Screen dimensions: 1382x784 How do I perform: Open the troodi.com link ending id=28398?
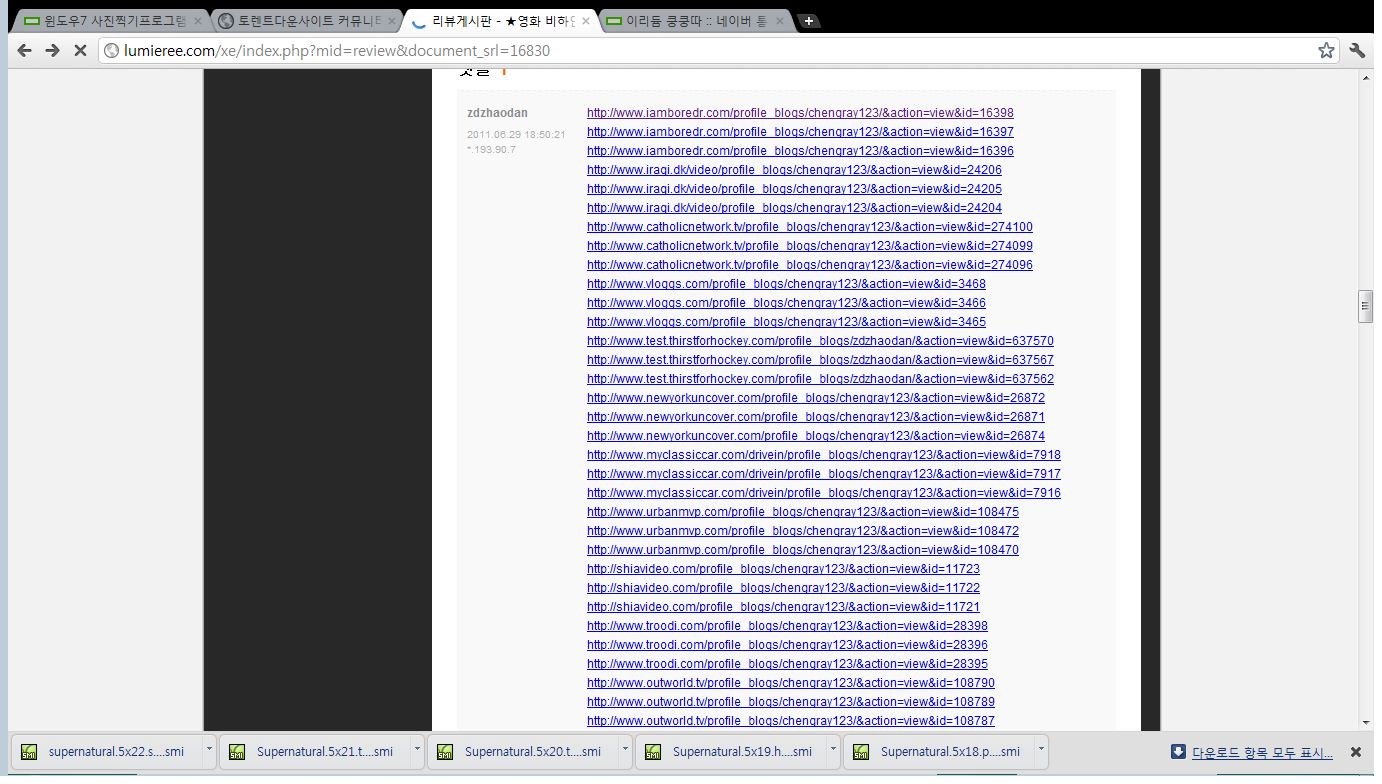(x=787, y=626)
